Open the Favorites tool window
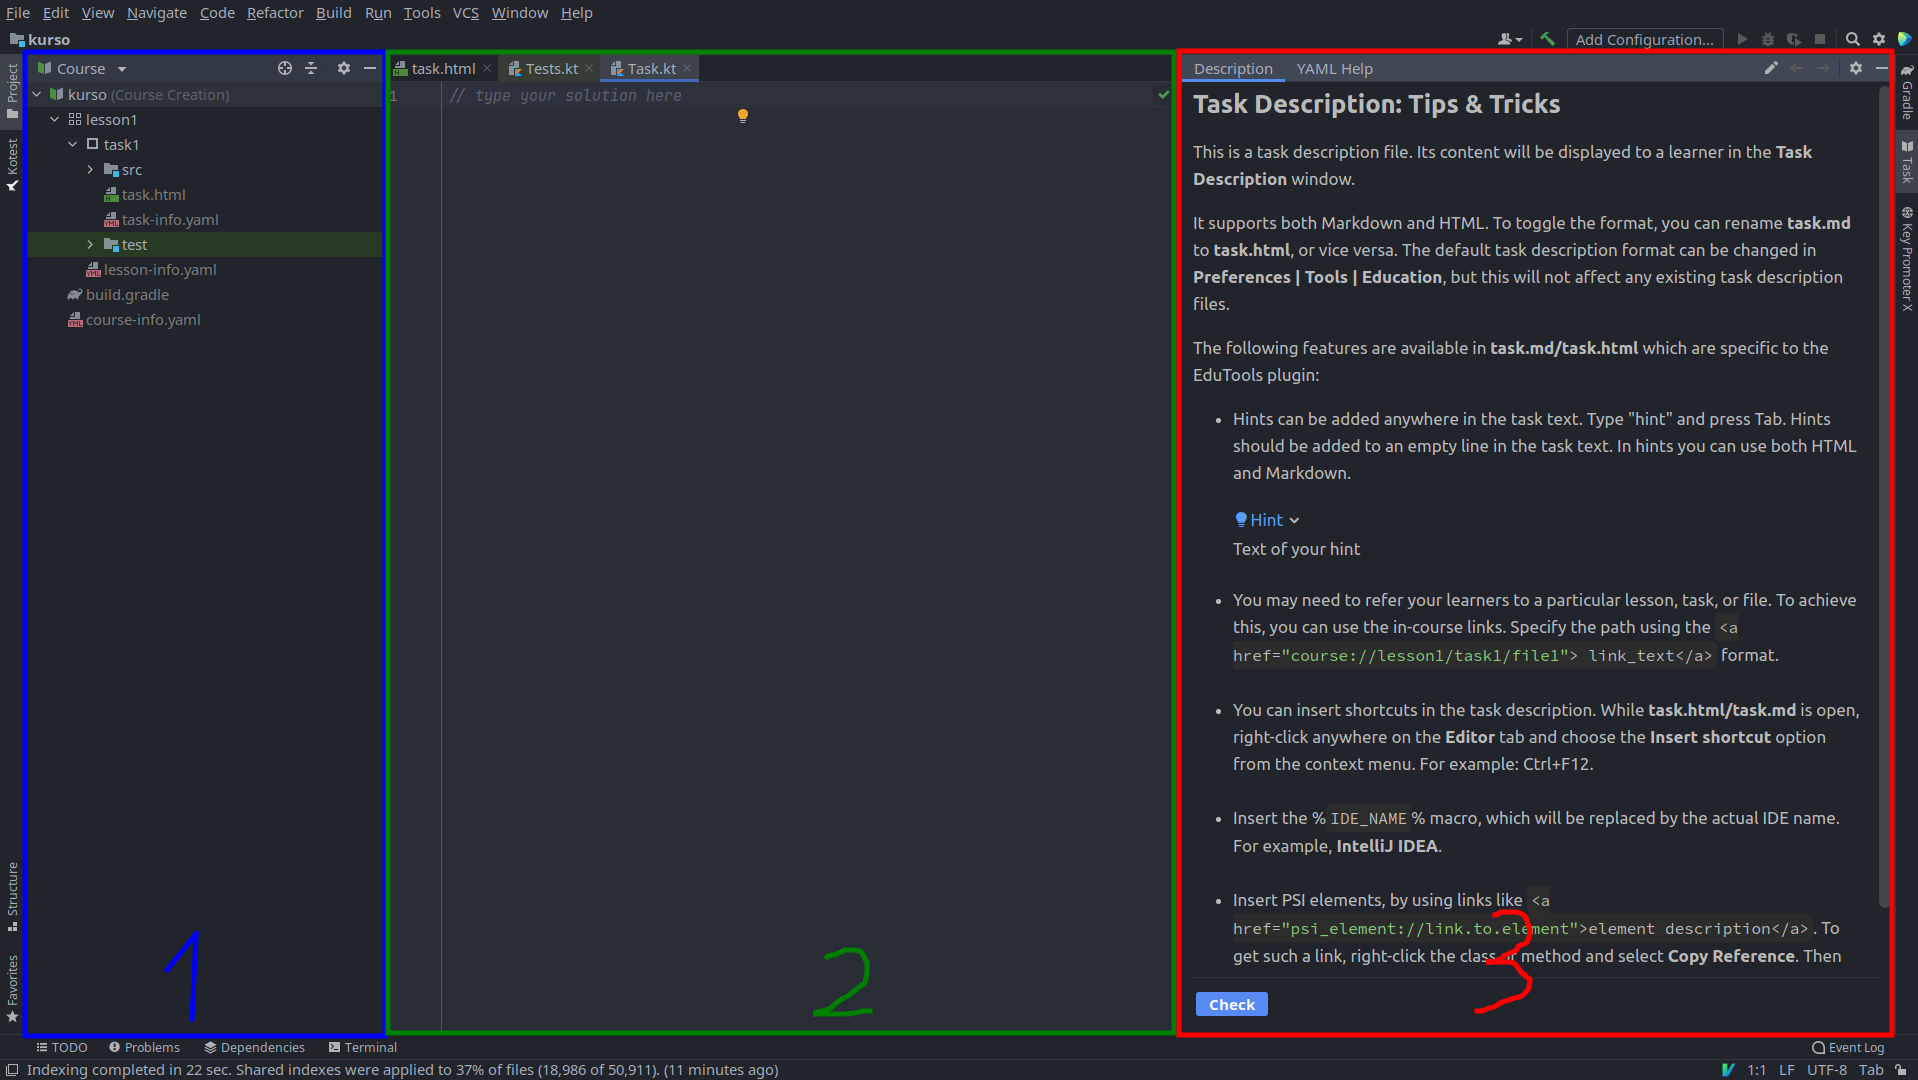 pyautogui.click(x=12, y=988)
